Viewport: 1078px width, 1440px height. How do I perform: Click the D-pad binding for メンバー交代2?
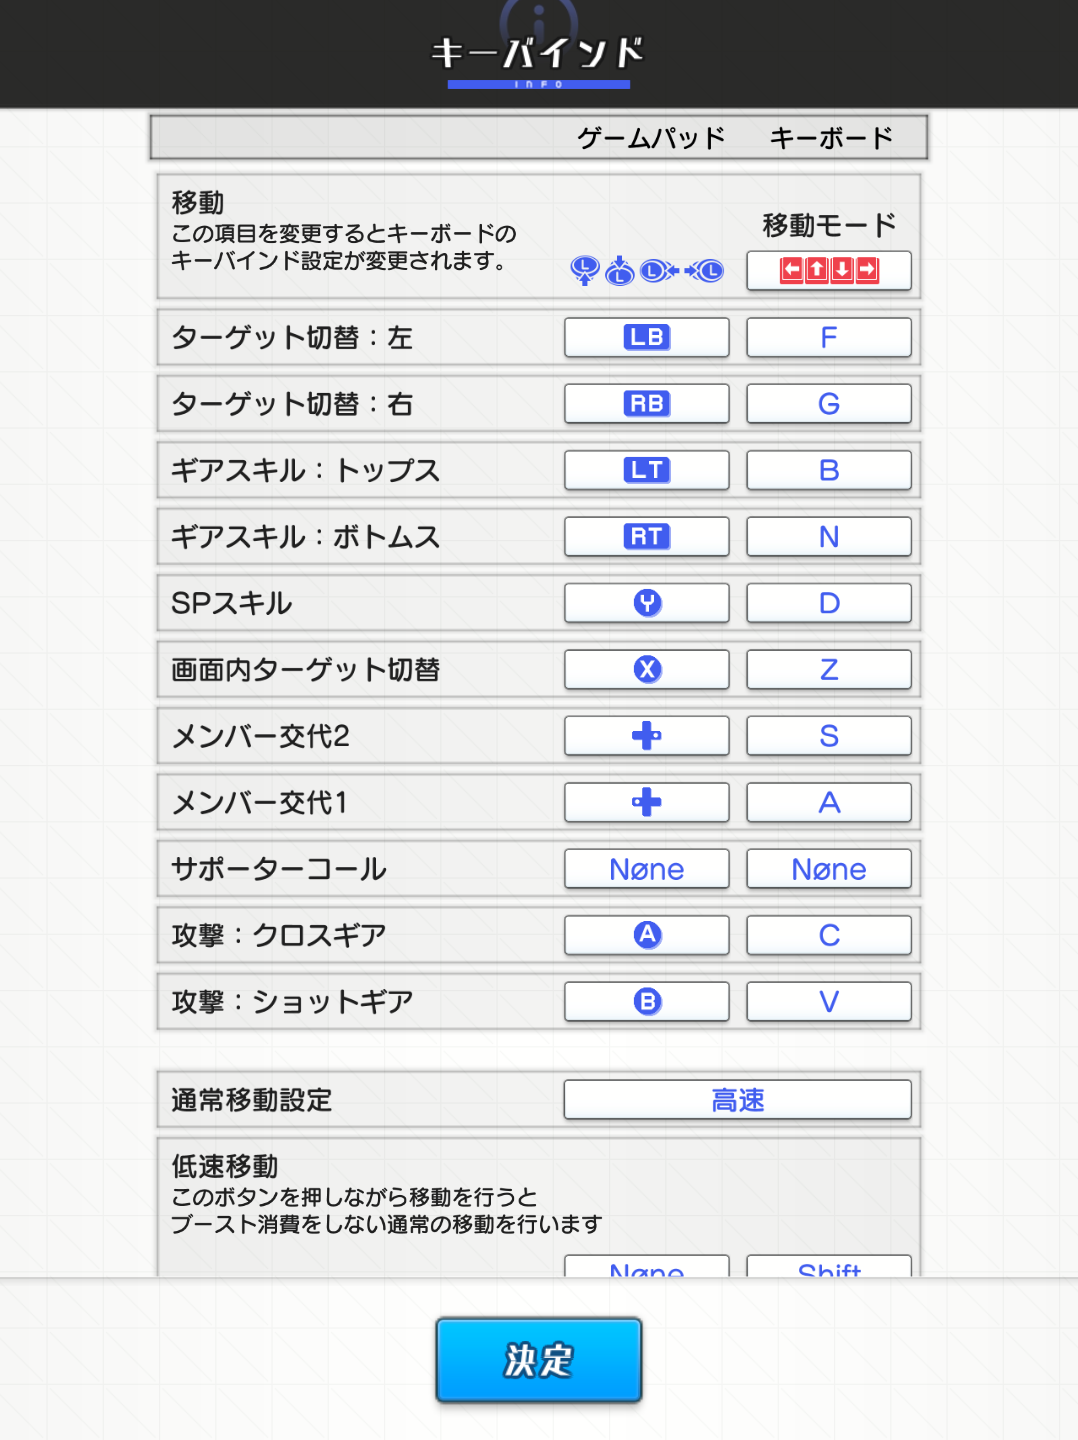646,736
